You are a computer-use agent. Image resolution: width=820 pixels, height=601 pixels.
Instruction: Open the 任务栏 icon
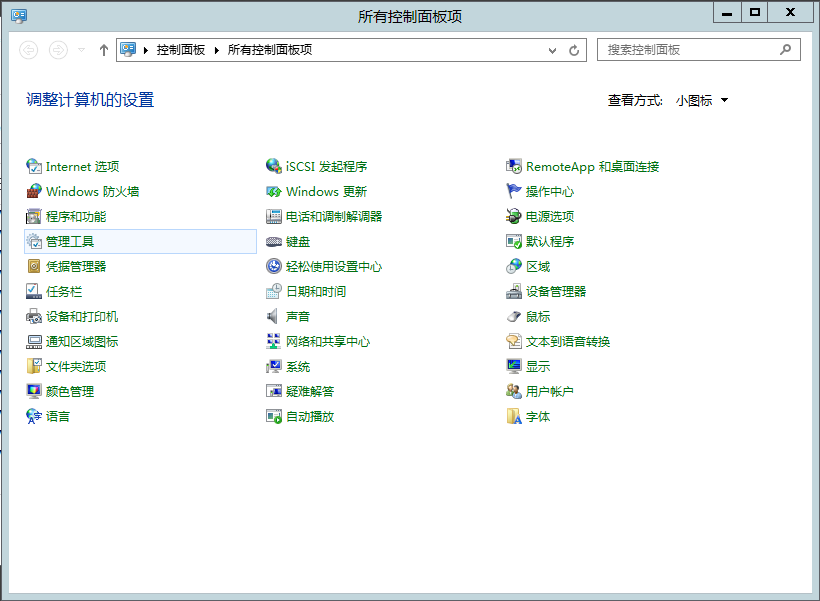[34, 291]
